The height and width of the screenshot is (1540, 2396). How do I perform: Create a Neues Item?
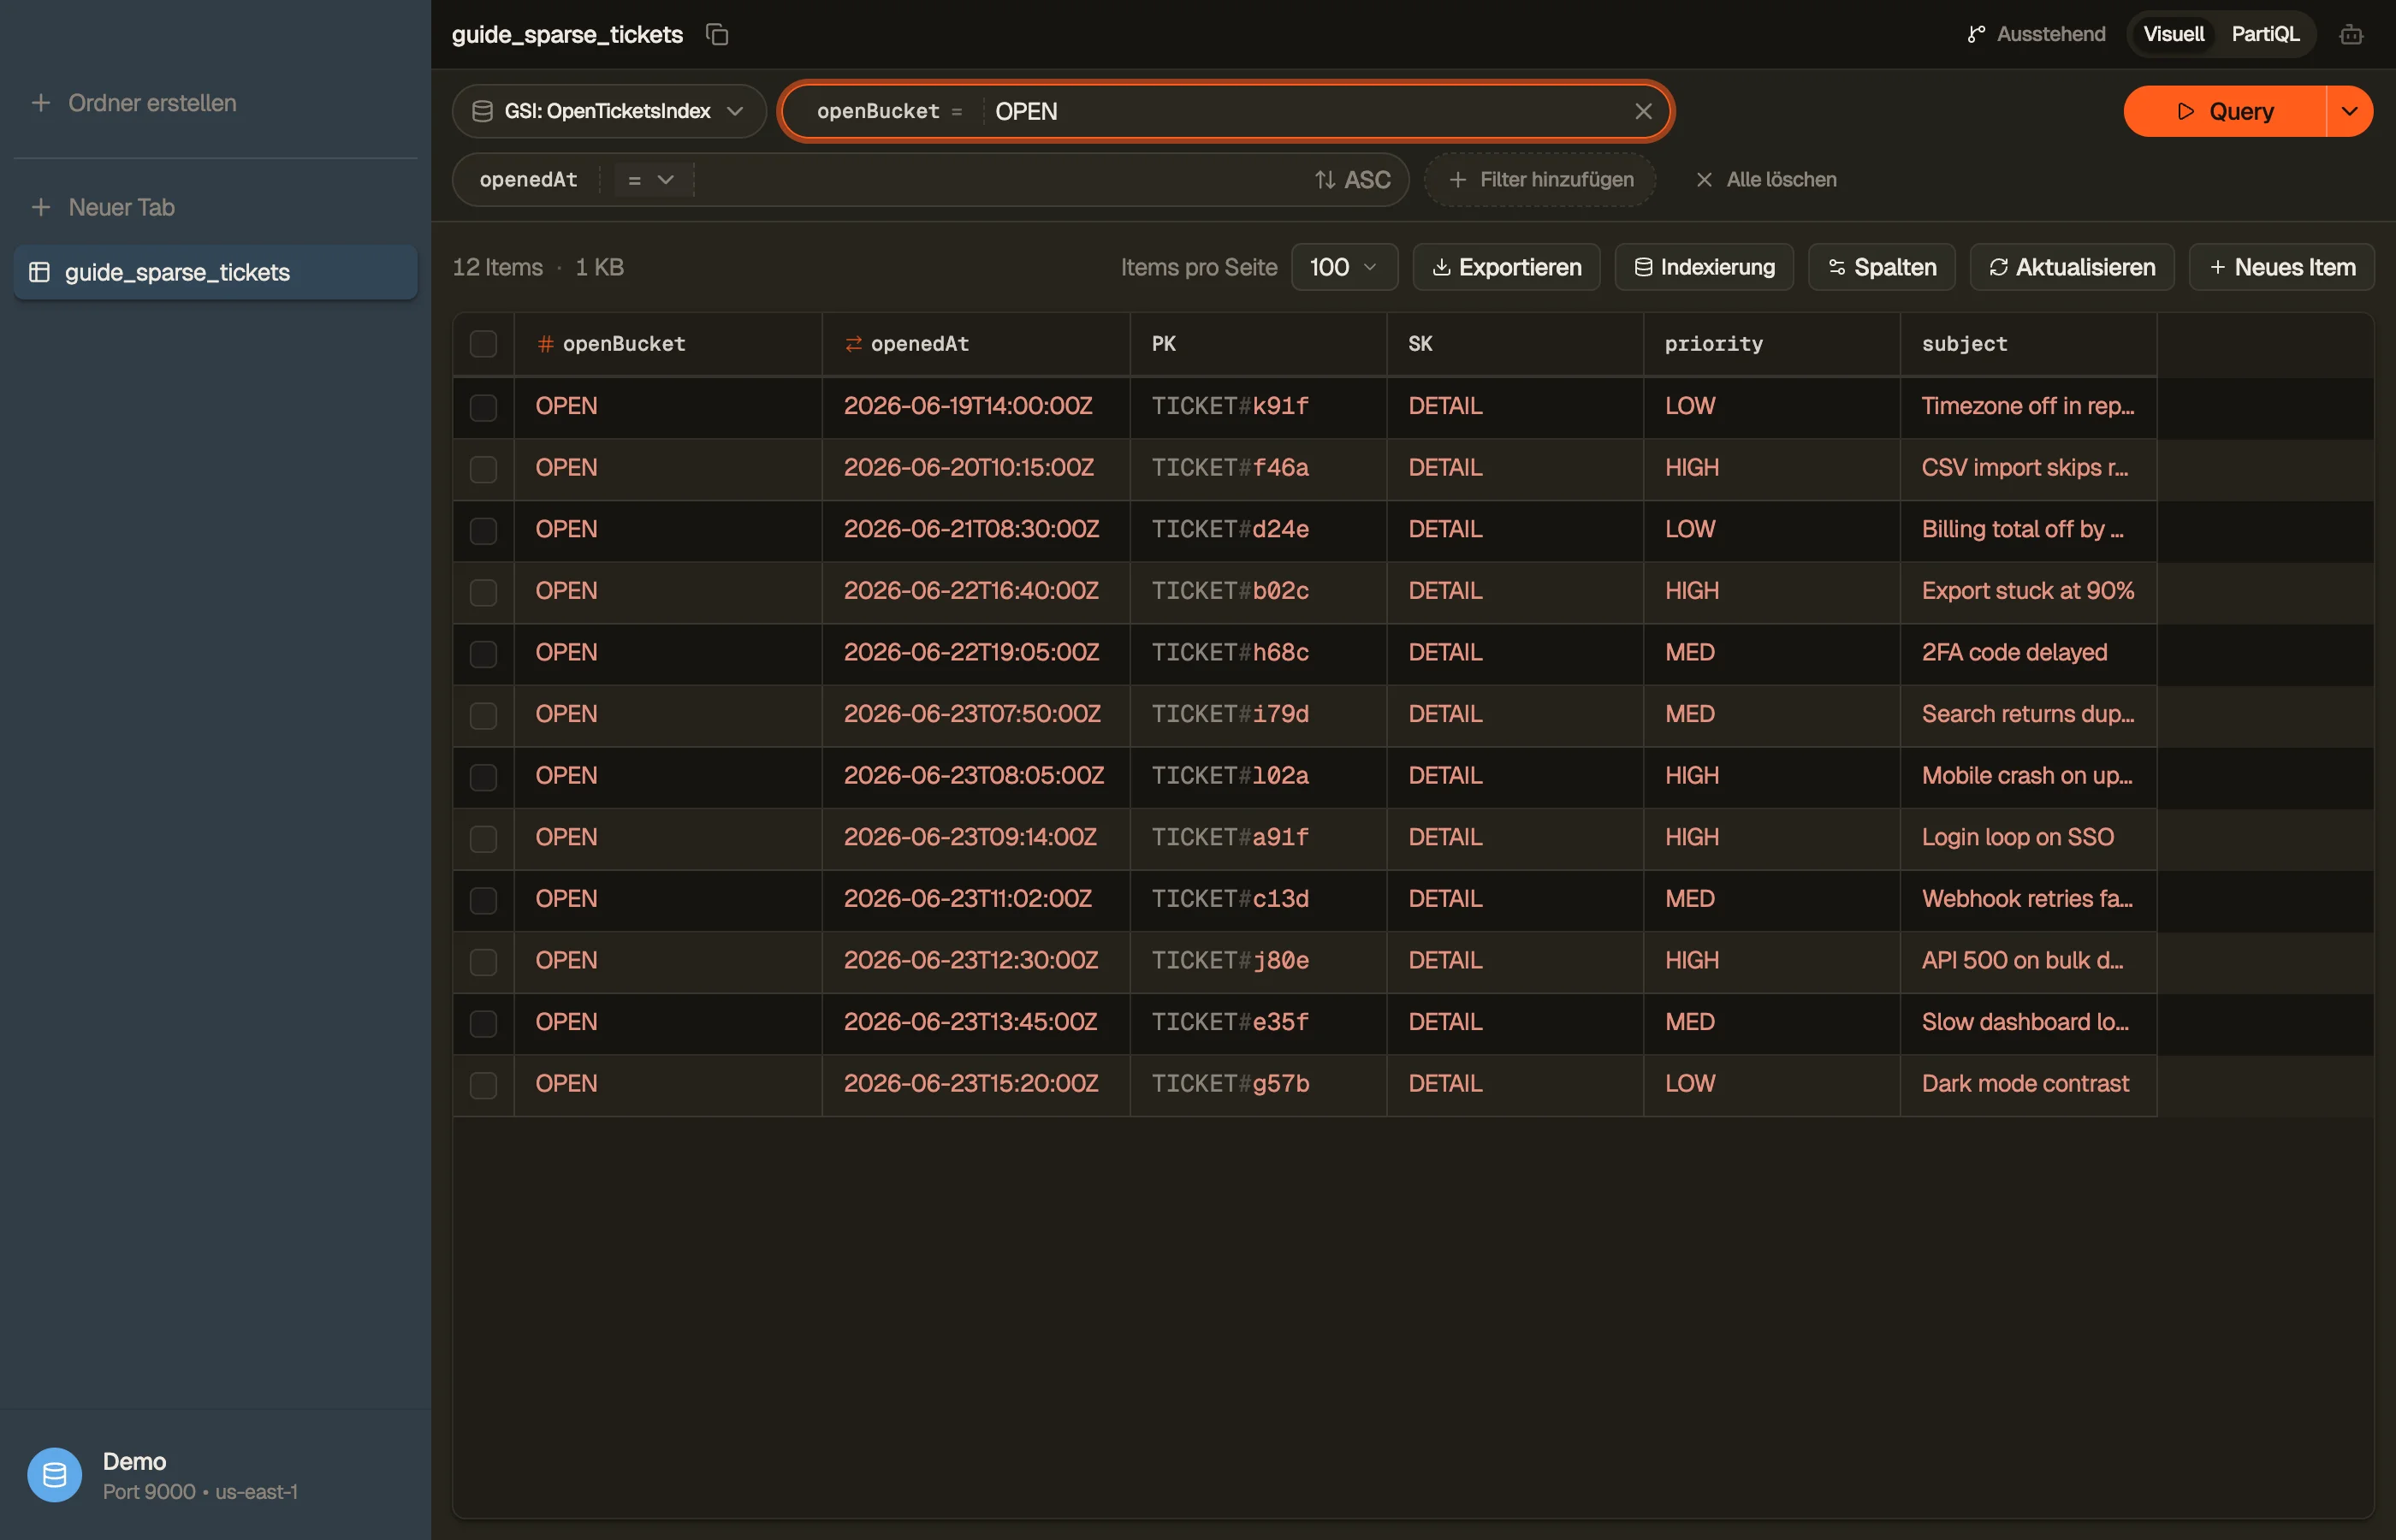tap(2281, 267)
